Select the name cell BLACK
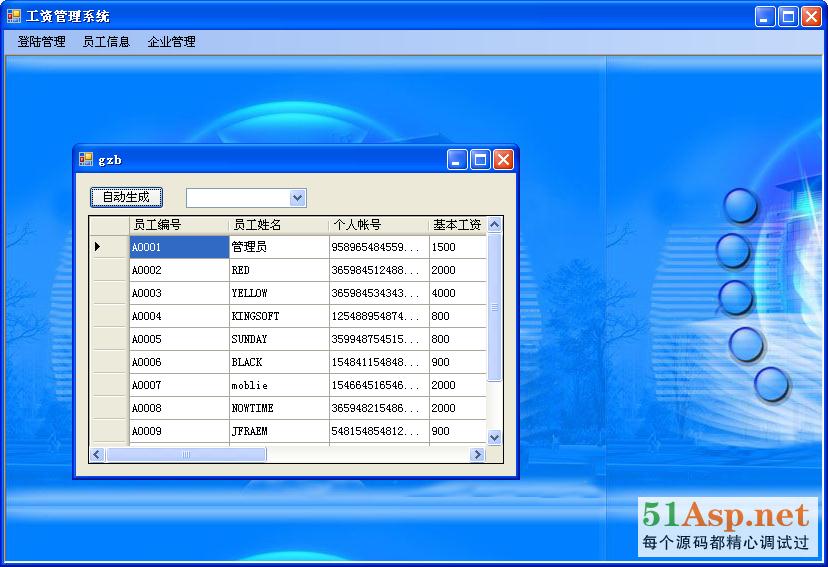Viewport: 828px width, 567px height. coord(279,362)
